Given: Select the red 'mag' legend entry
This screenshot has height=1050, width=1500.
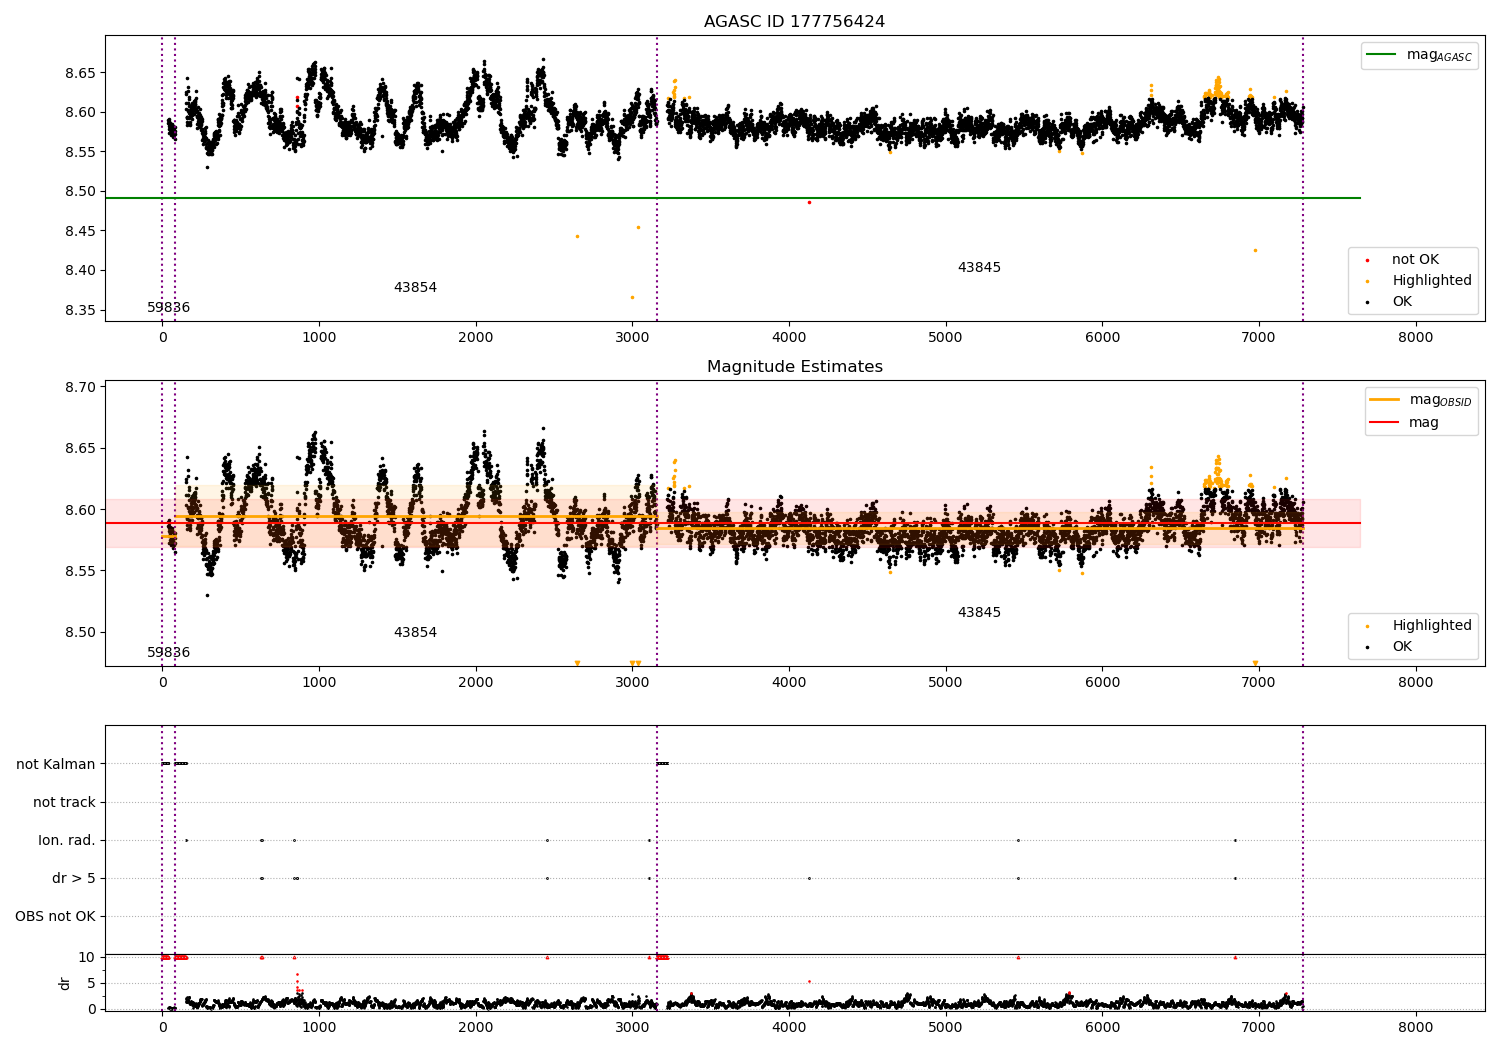Looking at the screenshot, I should tap(1405, 423).
